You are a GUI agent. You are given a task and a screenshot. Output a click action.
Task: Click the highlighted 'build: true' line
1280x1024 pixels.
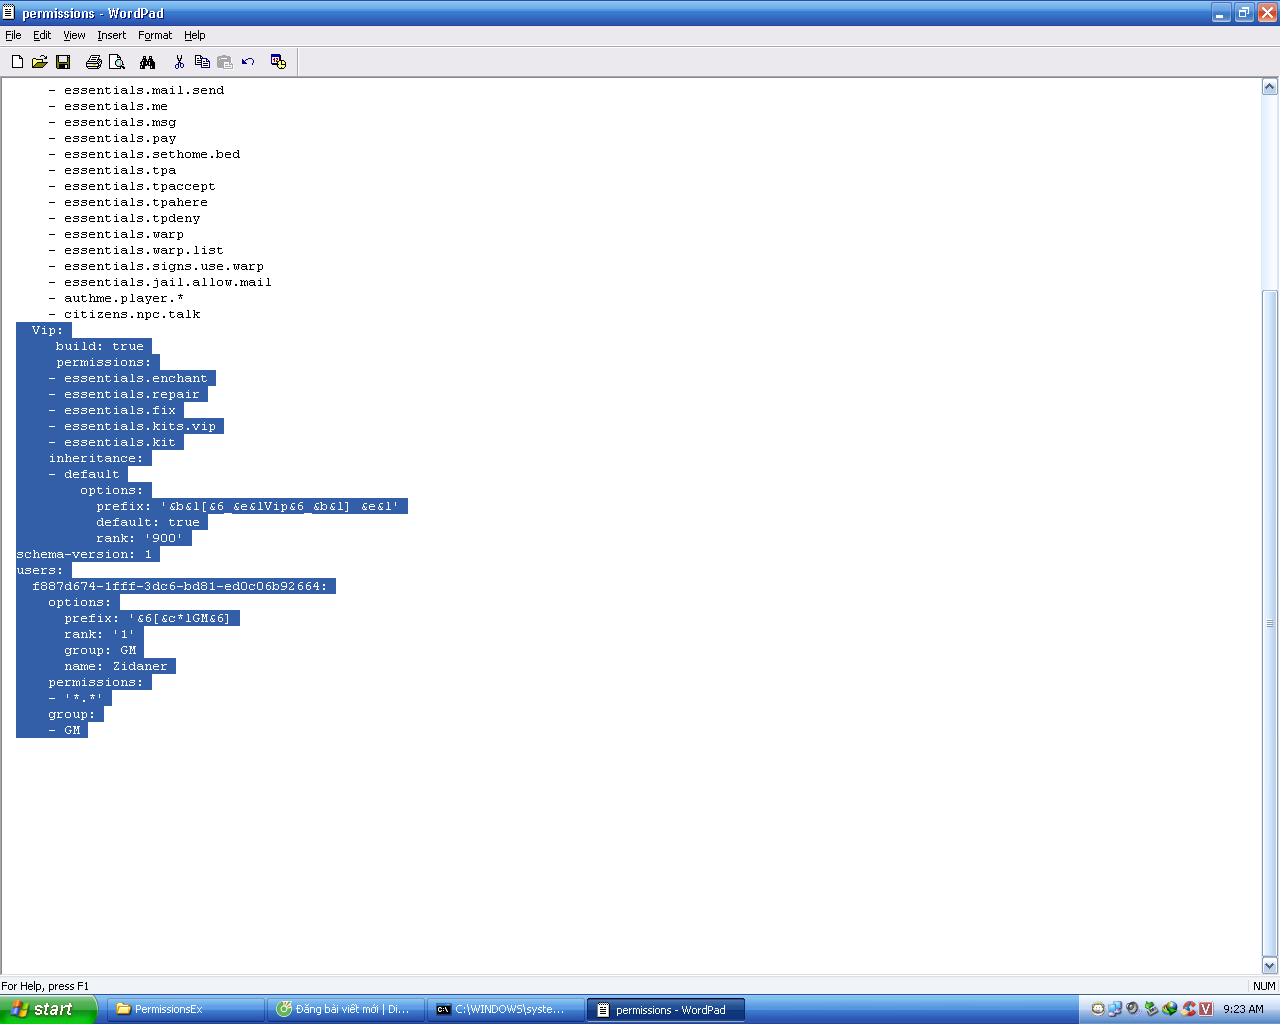100,346
